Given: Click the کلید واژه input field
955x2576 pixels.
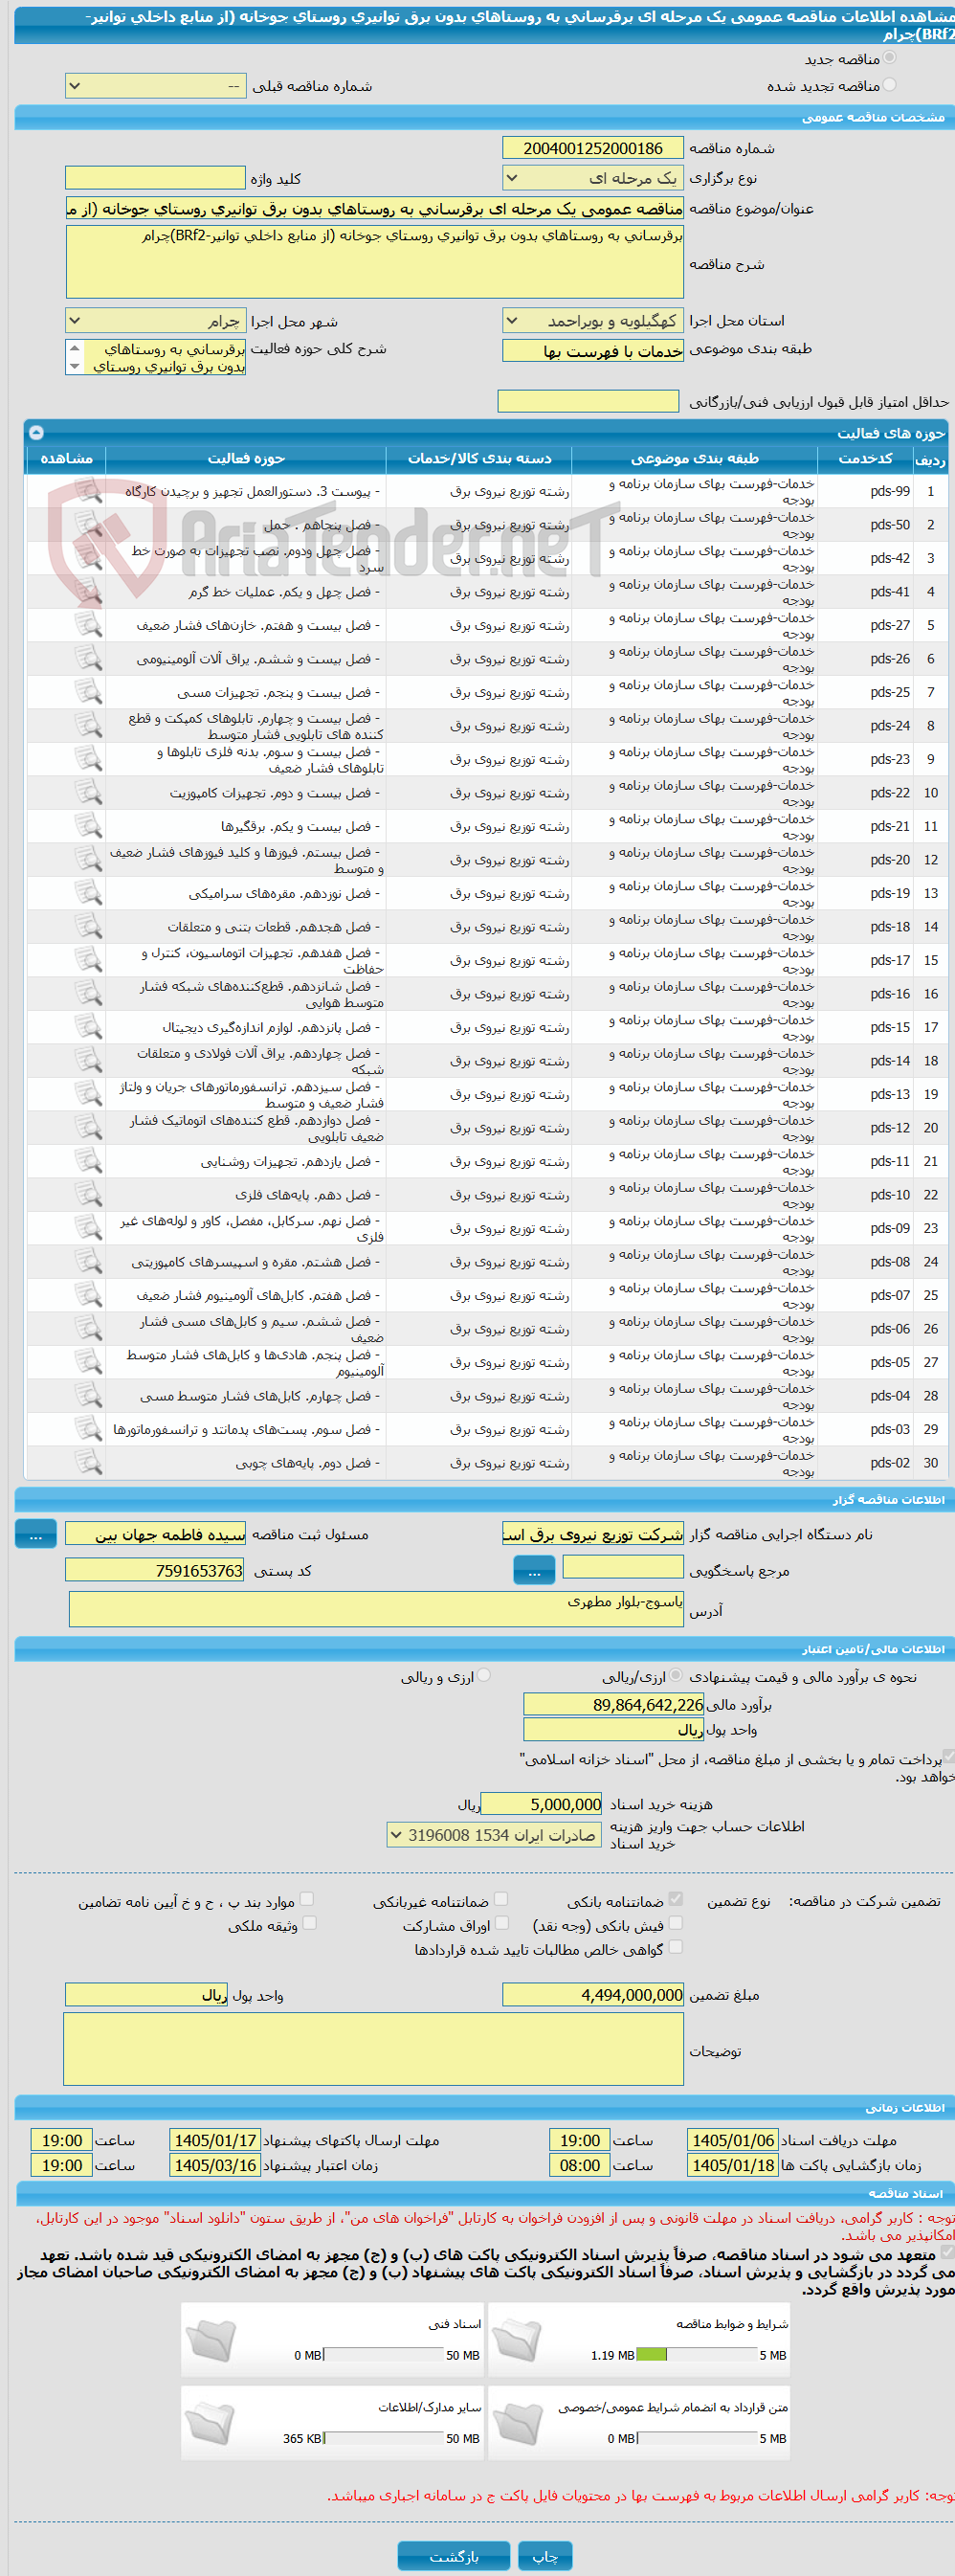Looking at the screenshot, I should point(155,178).
